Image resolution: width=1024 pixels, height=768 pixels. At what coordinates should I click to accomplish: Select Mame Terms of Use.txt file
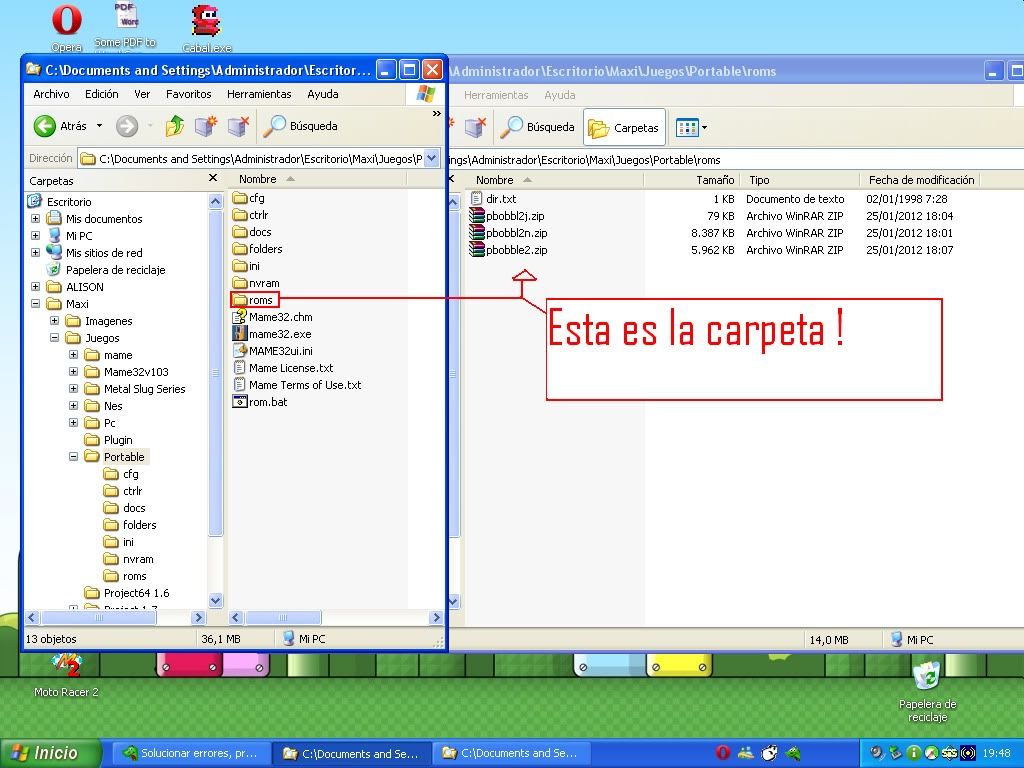(x=297, y=385)
